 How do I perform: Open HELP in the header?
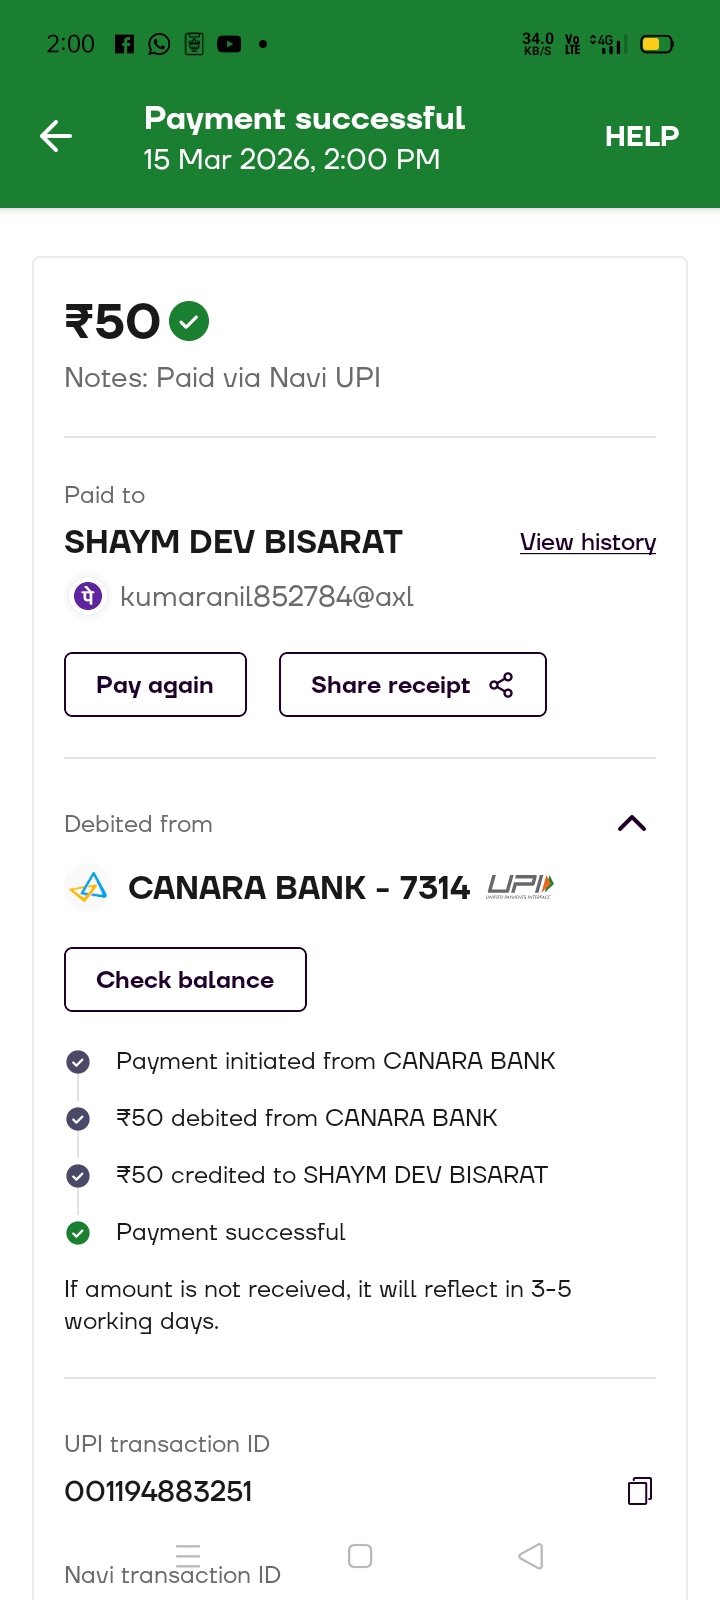point(641,136)
